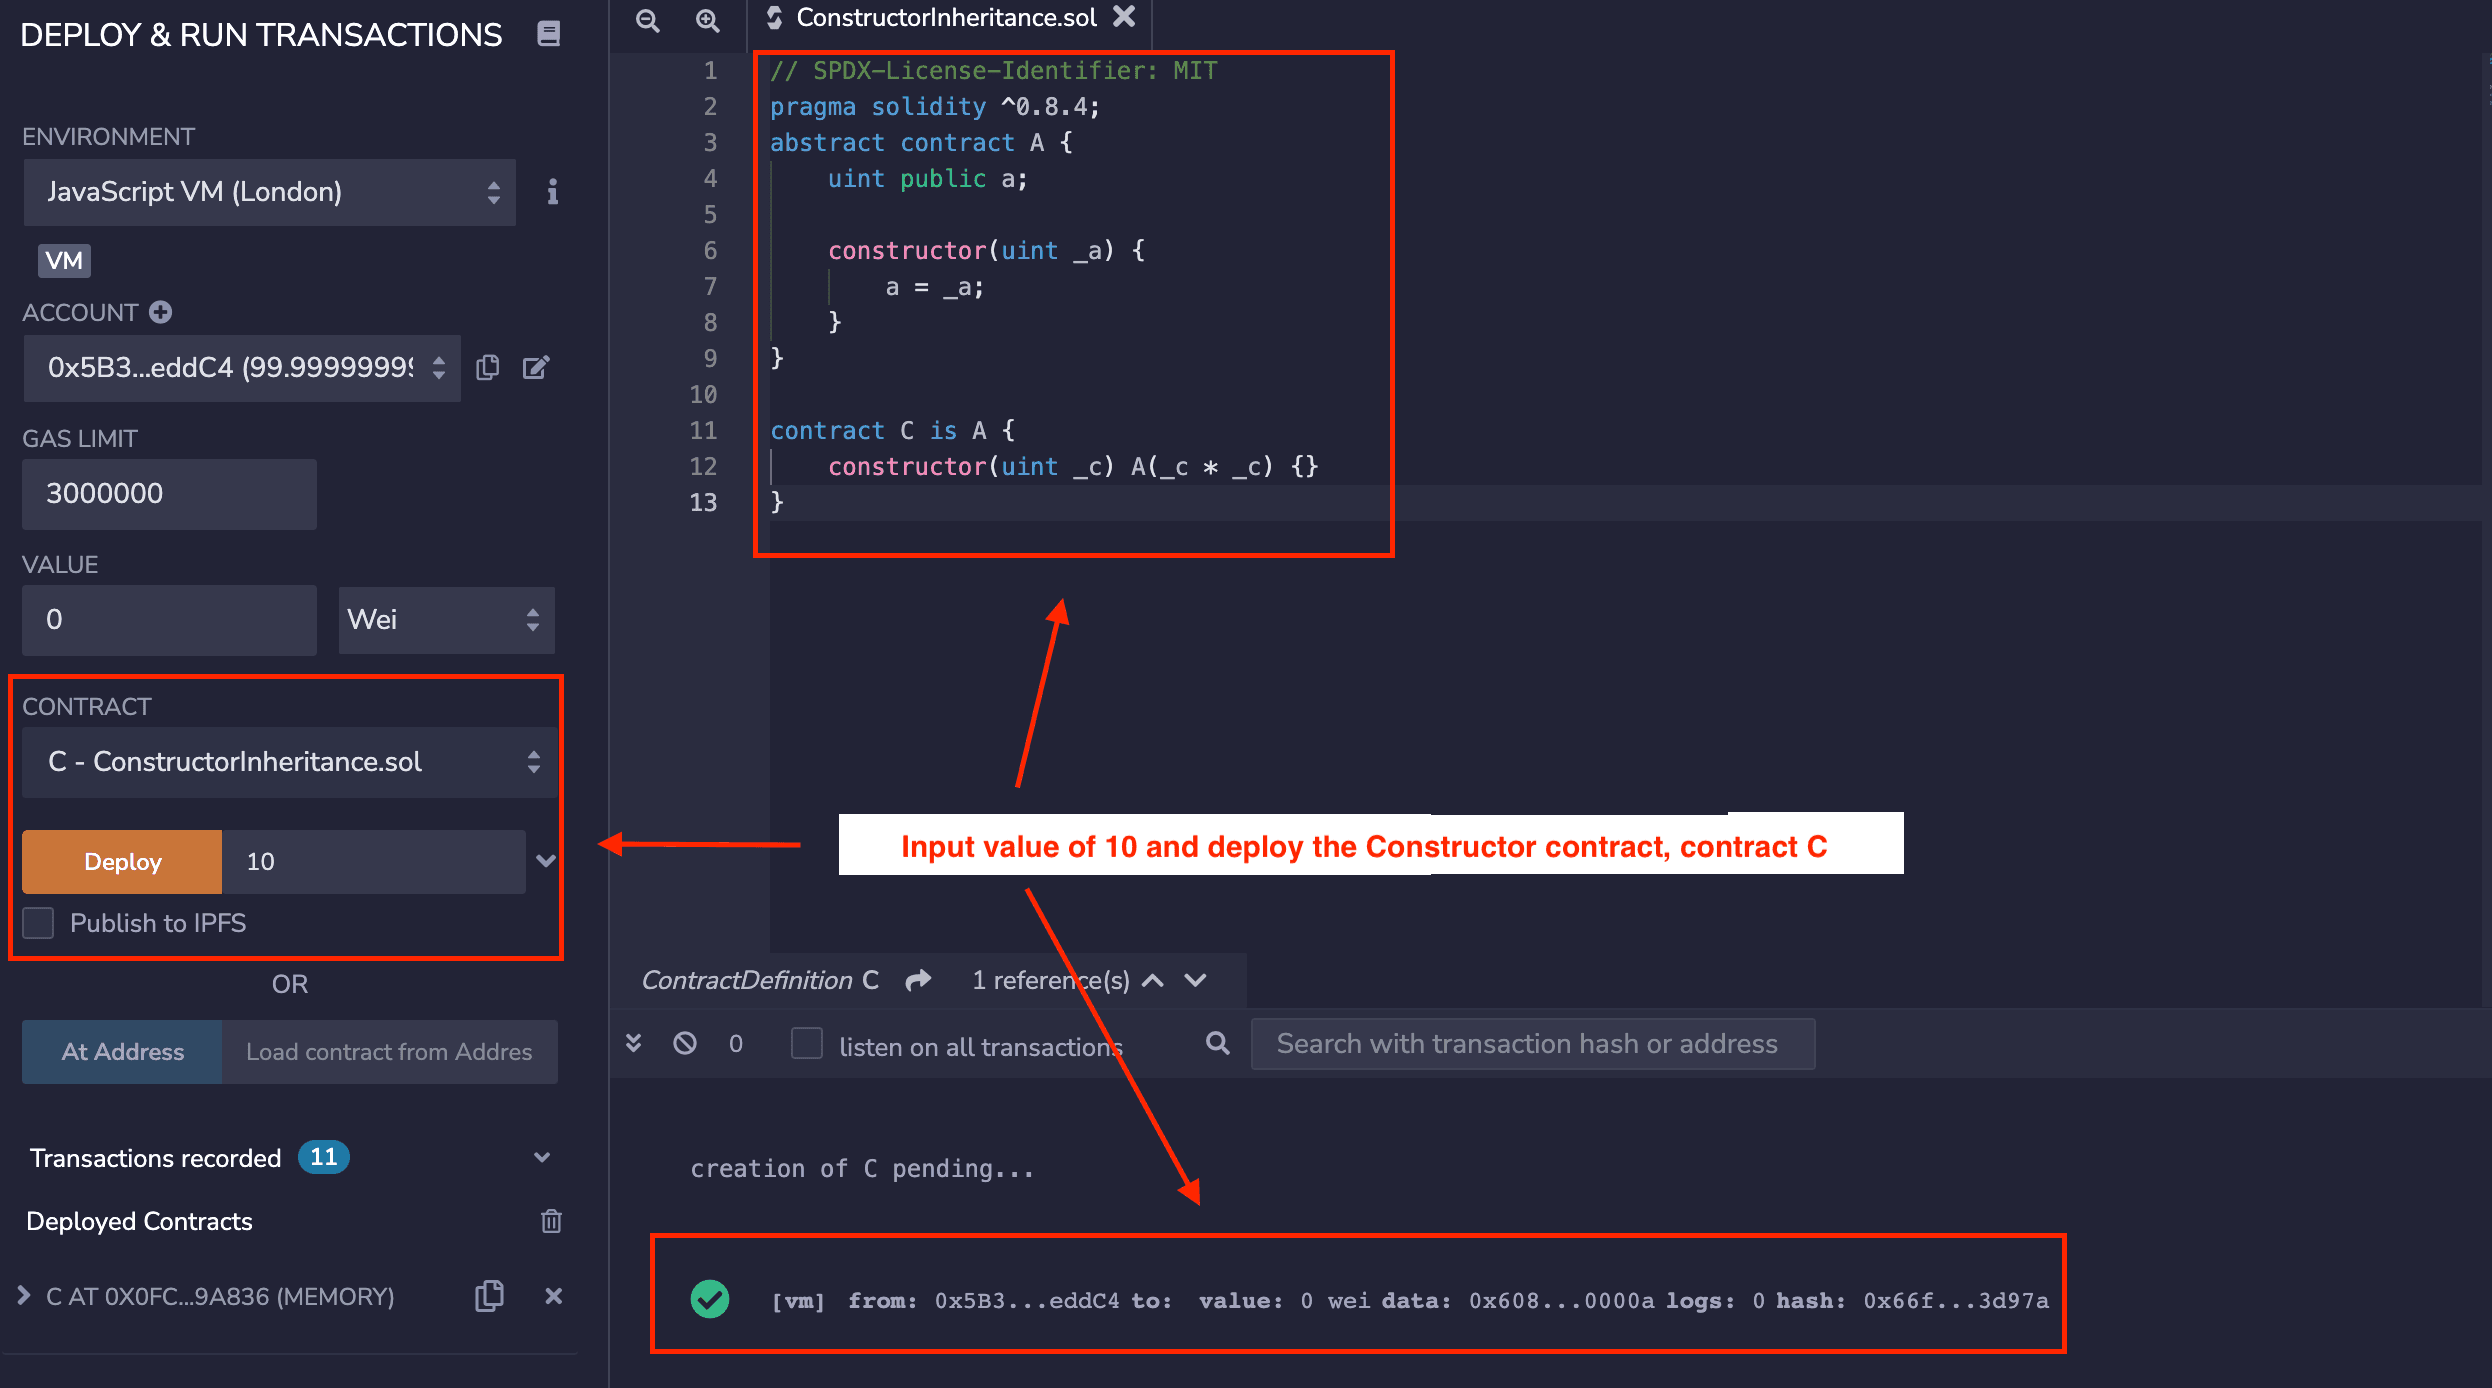Image resolution: width=2492 pixels, height=1388 pixels.
Task: Open the JavaScript VM environment dropdown
Action: coord(270,192)
